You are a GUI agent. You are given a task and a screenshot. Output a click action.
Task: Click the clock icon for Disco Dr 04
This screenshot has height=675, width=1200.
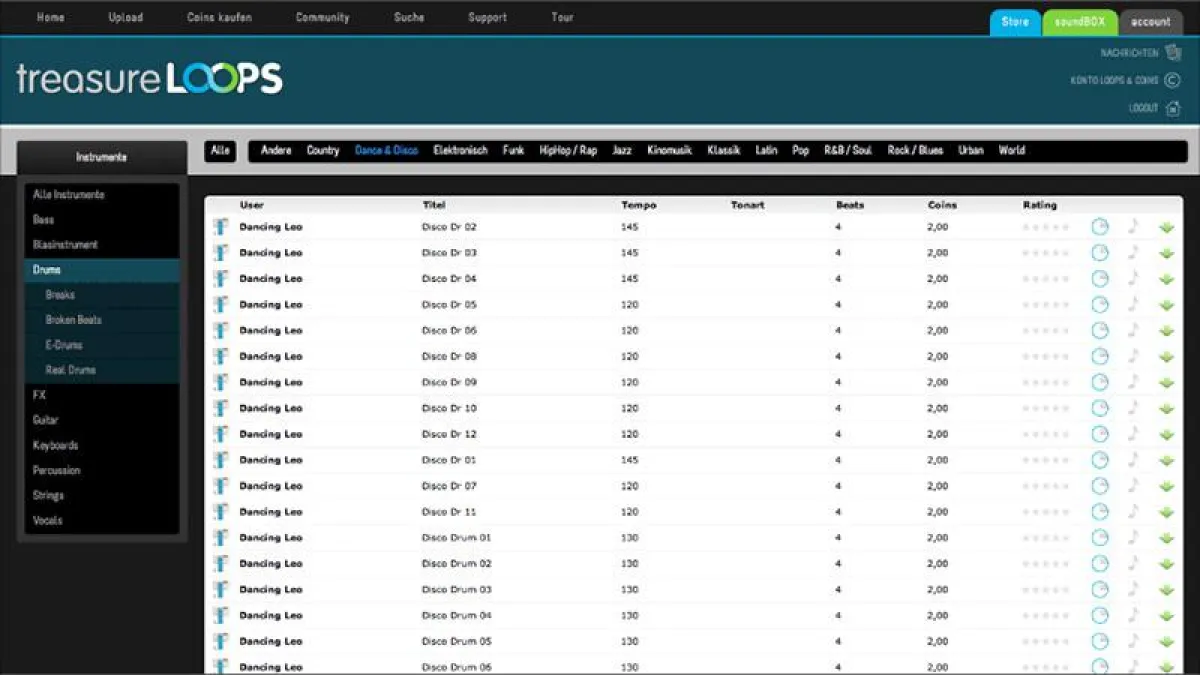pyautogui.click(x=1100, y=279)
